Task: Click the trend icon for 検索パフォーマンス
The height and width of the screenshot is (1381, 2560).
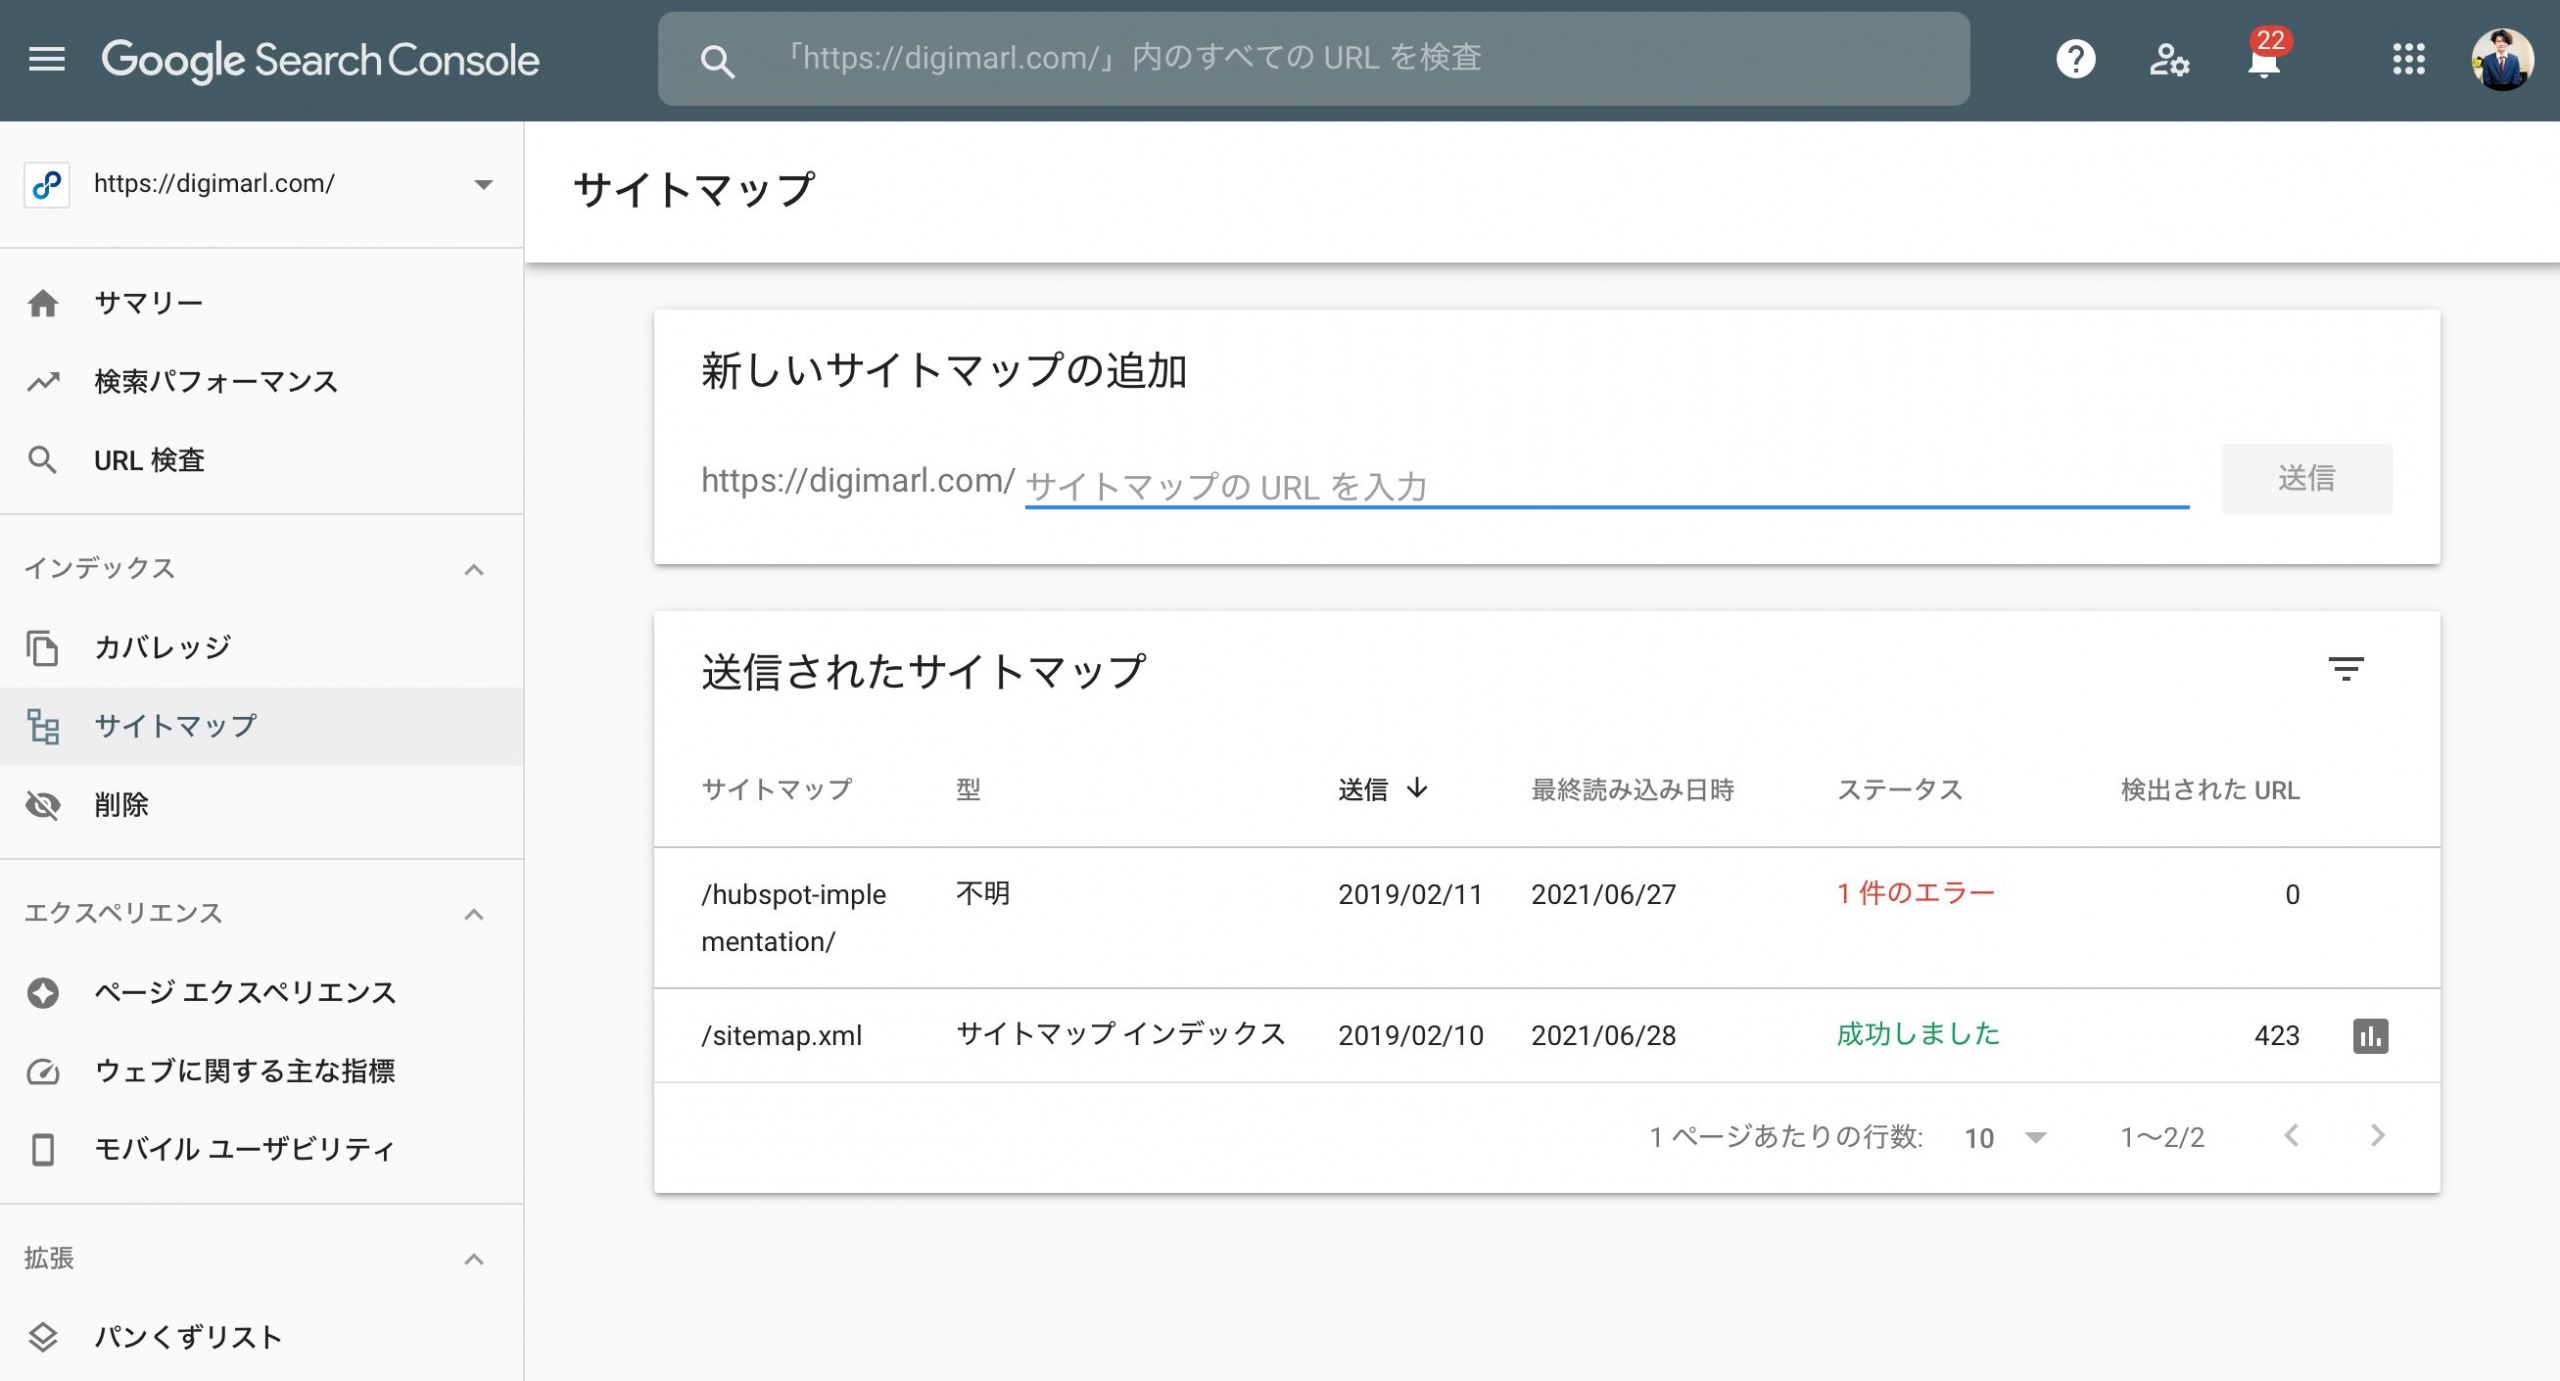Action: [43, 382]
